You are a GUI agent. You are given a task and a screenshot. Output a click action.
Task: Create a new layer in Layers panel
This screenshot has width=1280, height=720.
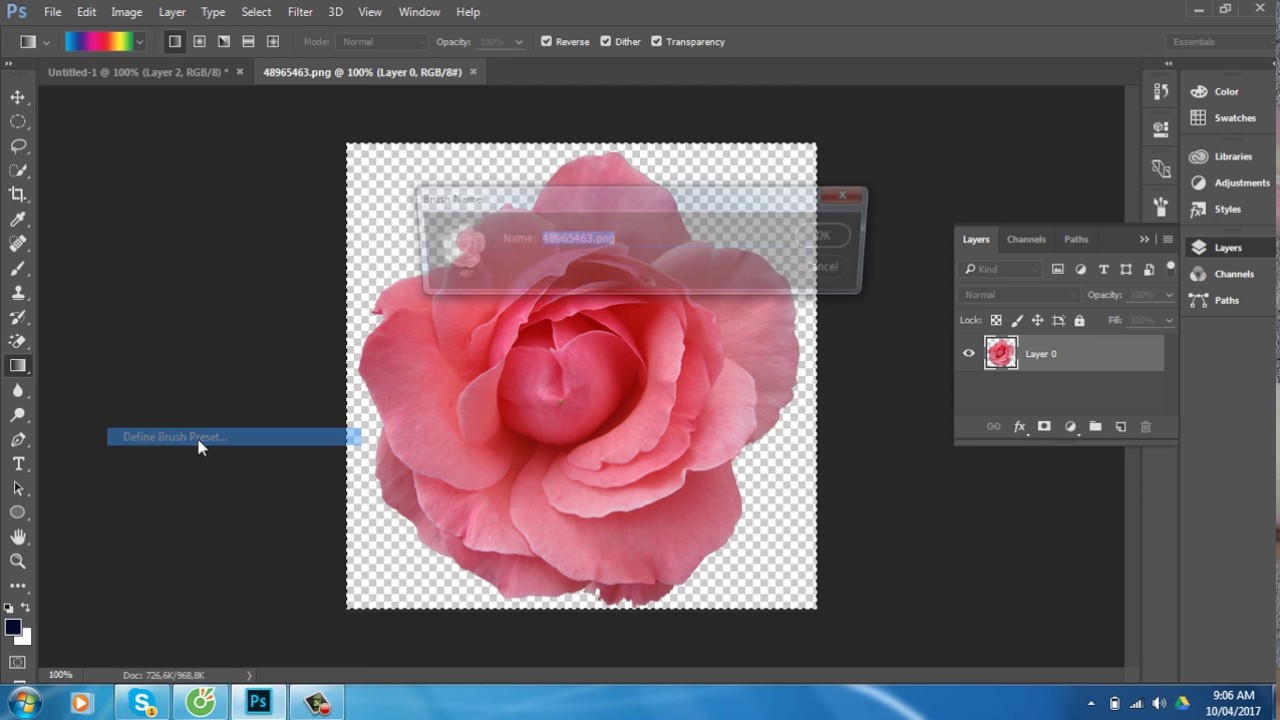pyautogui.click(x=1120, y=427)
